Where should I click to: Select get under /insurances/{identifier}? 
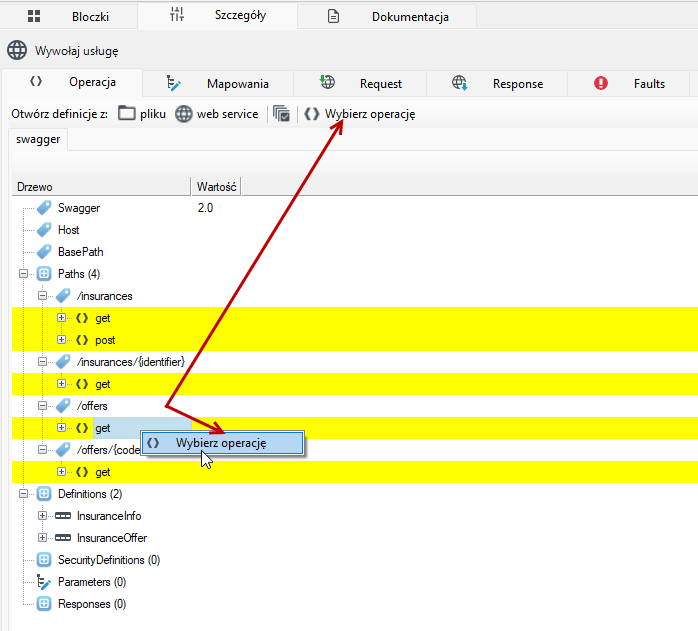(x=102, y=384)
